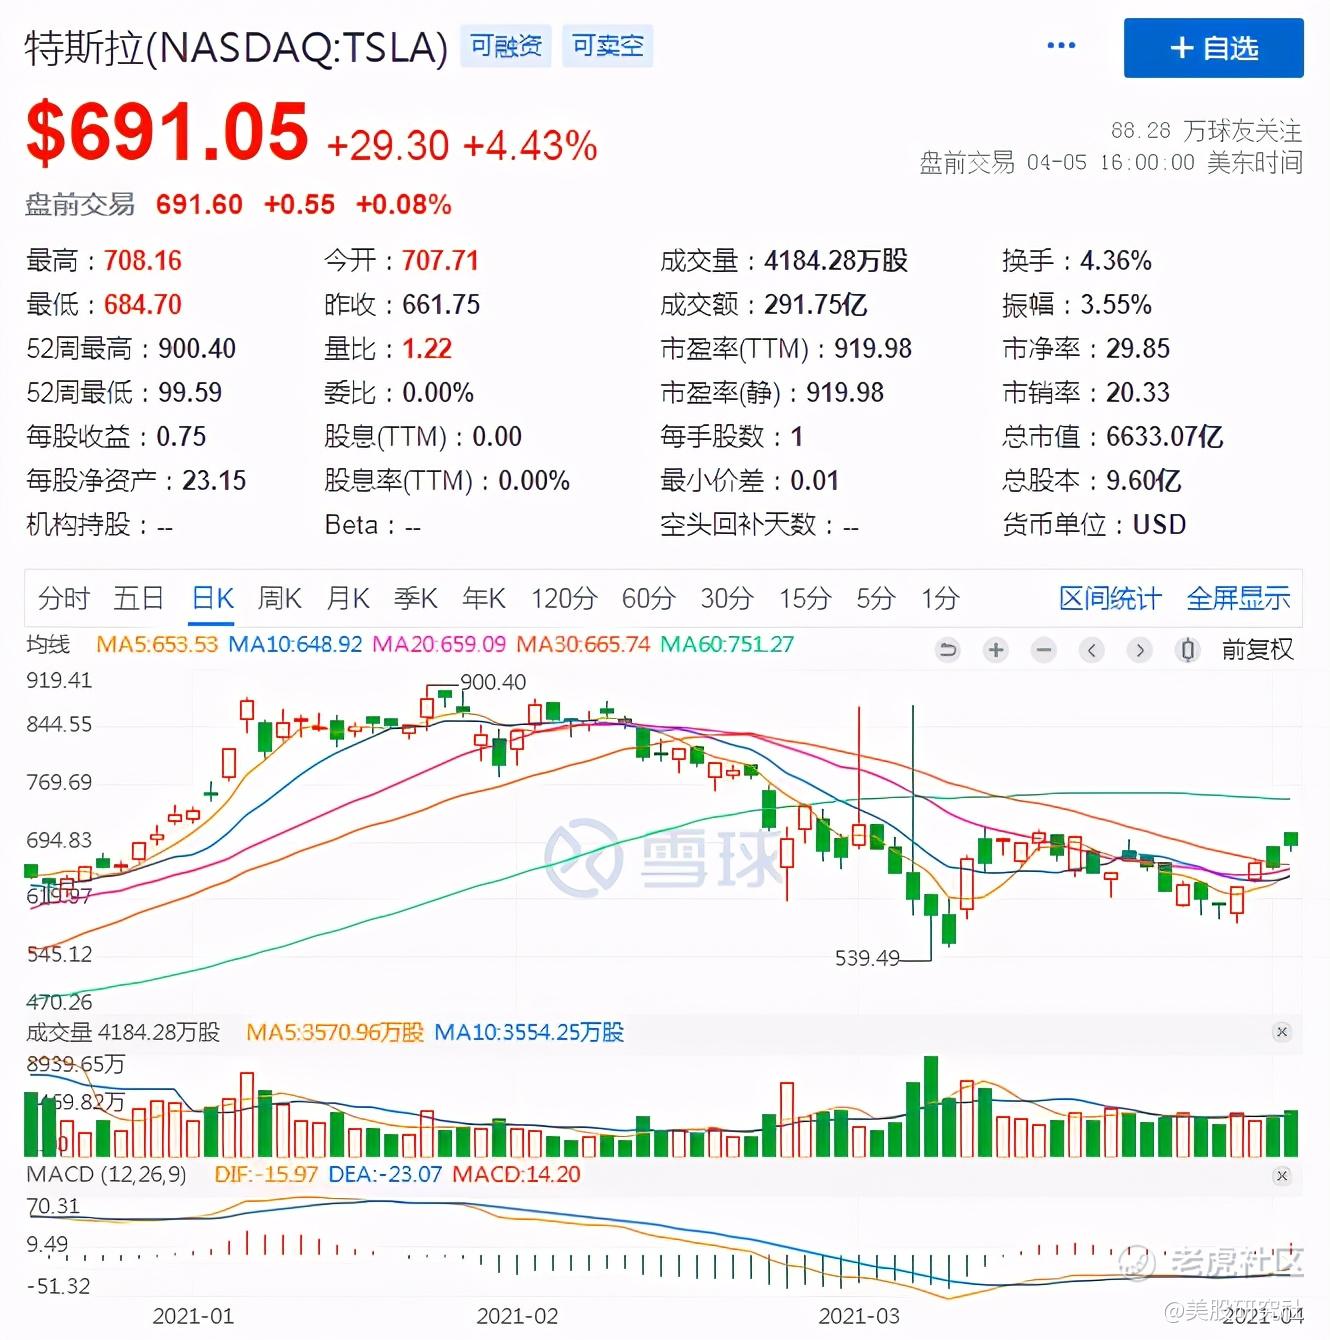This screenshot has height=1340, width=1330.
Task: Click the candlestick style icon beside 前复权
Action: point(1188,650)
